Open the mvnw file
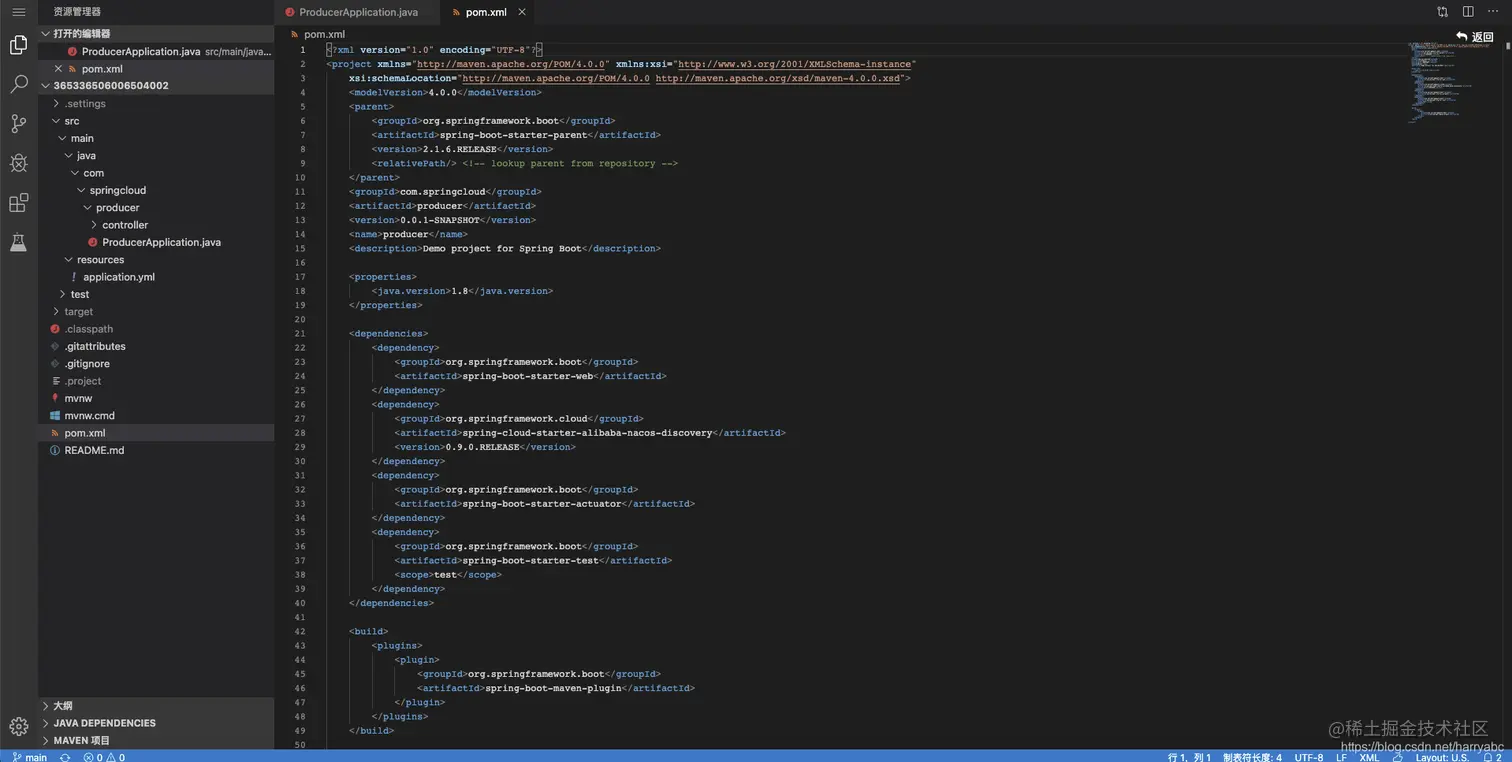Viewport: 1512px width, 762px height. (x=156, y=398)
